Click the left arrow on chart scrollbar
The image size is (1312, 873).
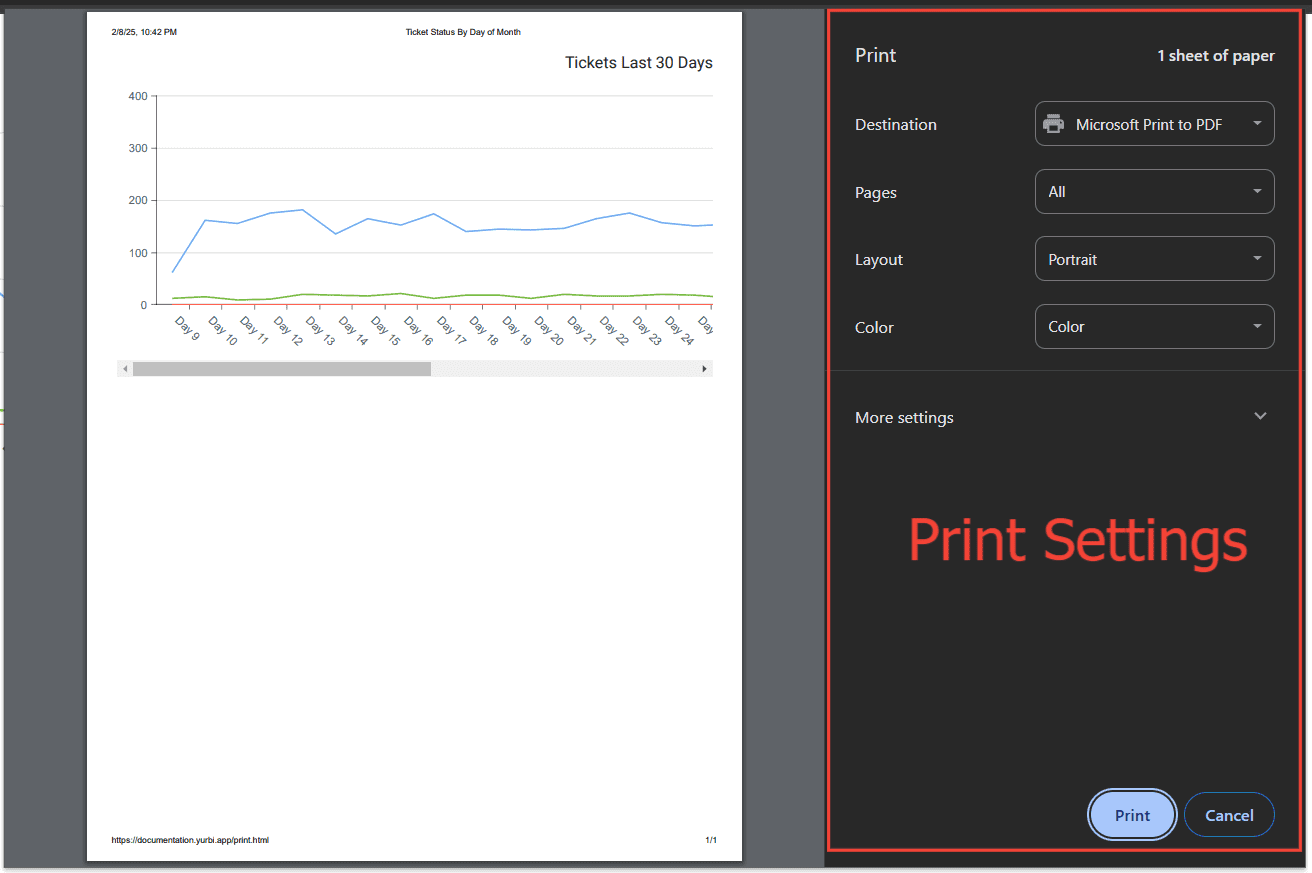[125, 369]
